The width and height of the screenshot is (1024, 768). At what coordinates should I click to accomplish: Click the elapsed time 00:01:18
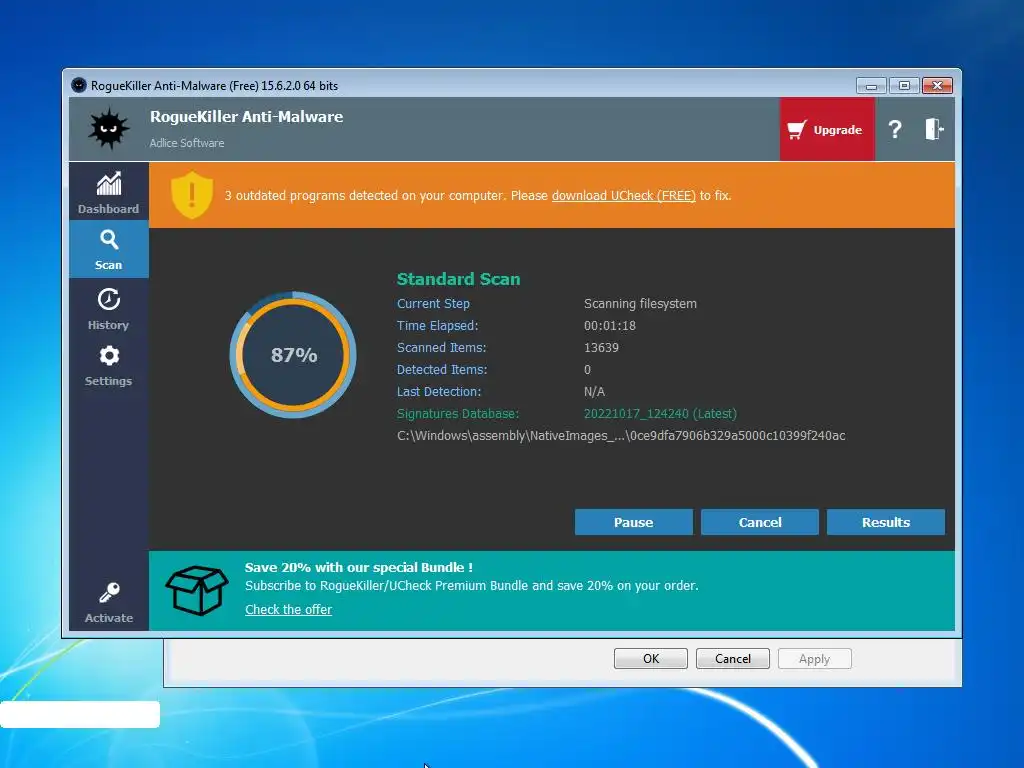(609, 326)
